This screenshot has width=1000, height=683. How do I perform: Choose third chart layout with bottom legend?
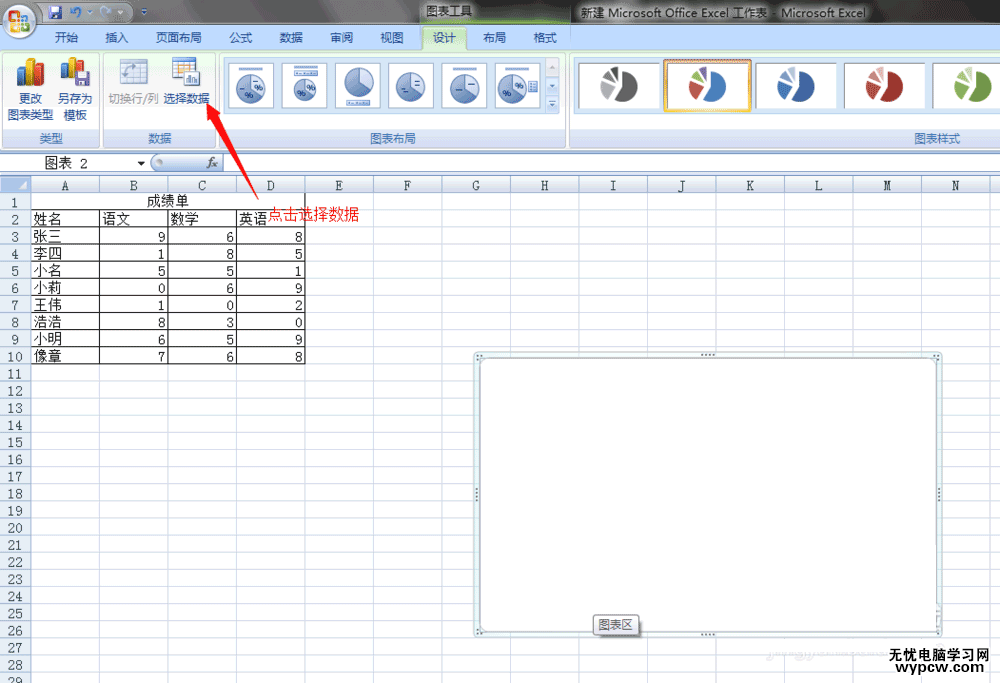coord(358,85)
